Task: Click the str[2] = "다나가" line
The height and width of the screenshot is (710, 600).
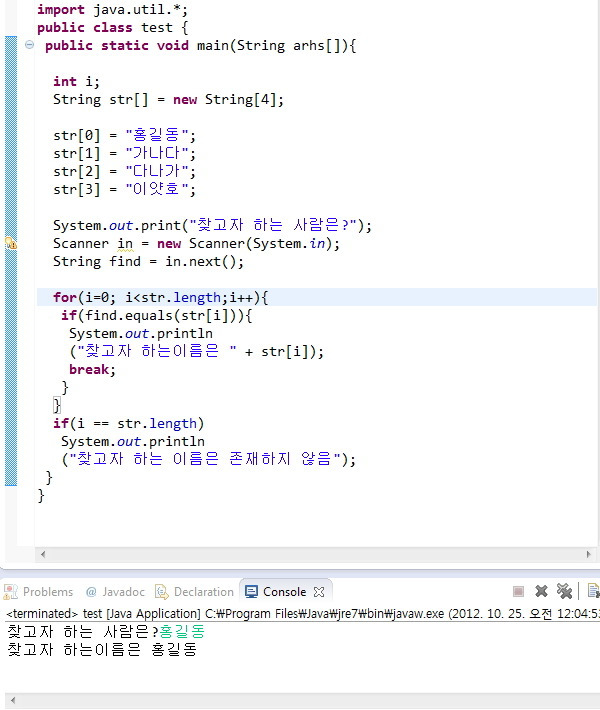Action: coord(125,171)
